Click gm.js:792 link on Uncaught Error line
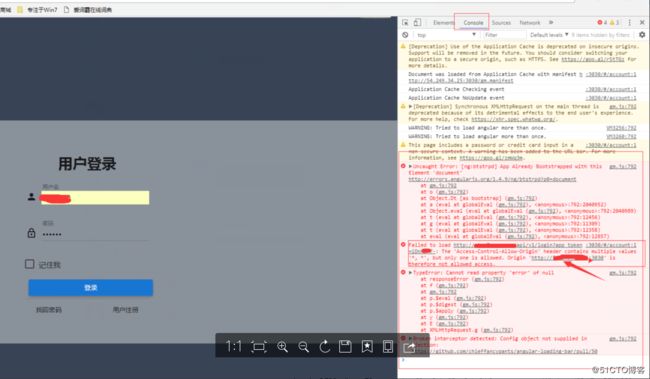The image size is (650, 379). [623, 166]
